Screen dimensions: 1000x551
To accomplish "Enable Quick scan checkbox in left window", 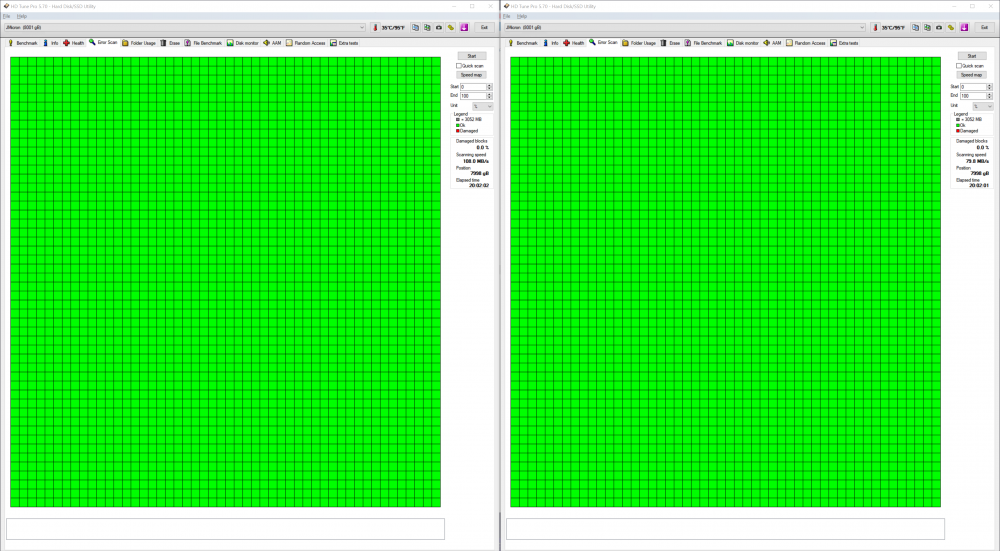I will point(459,66).
